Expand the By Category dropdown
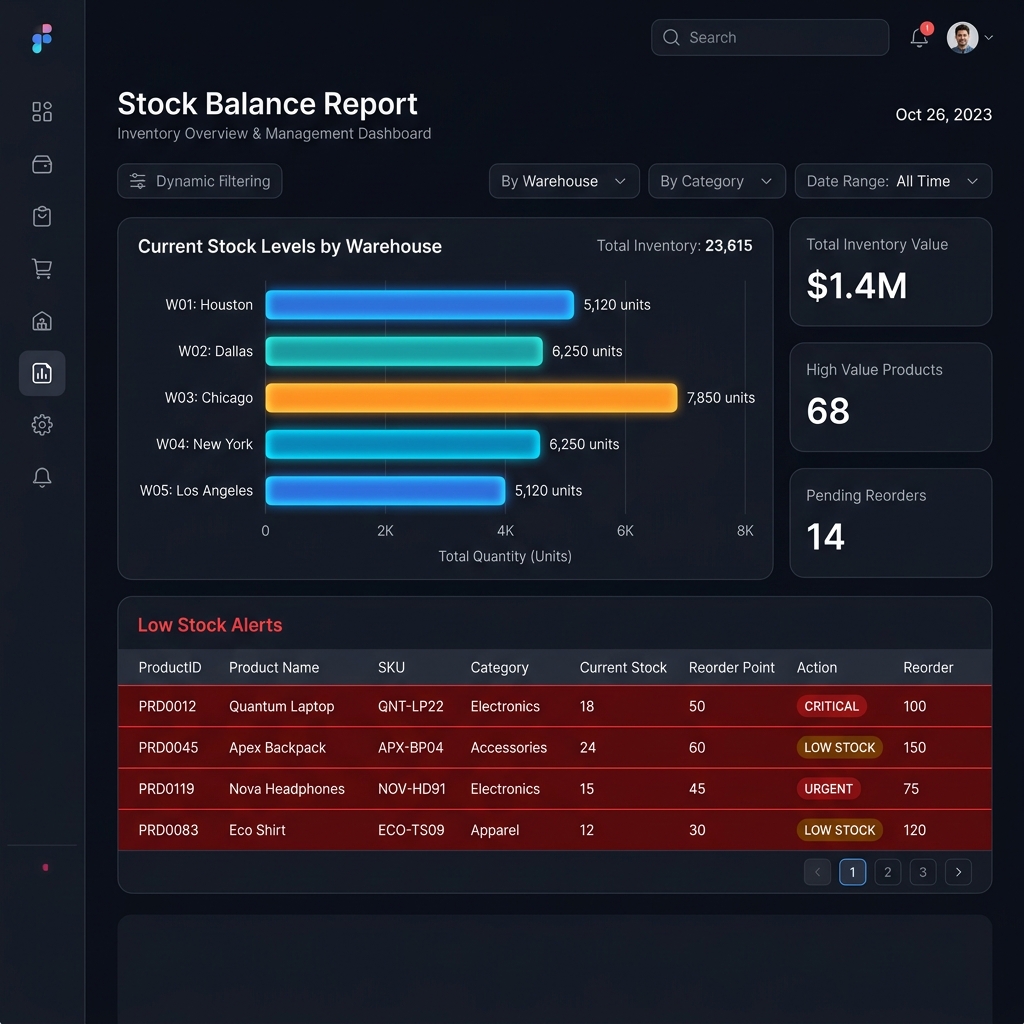1024x1024 pixels. [x=716, y=181]
